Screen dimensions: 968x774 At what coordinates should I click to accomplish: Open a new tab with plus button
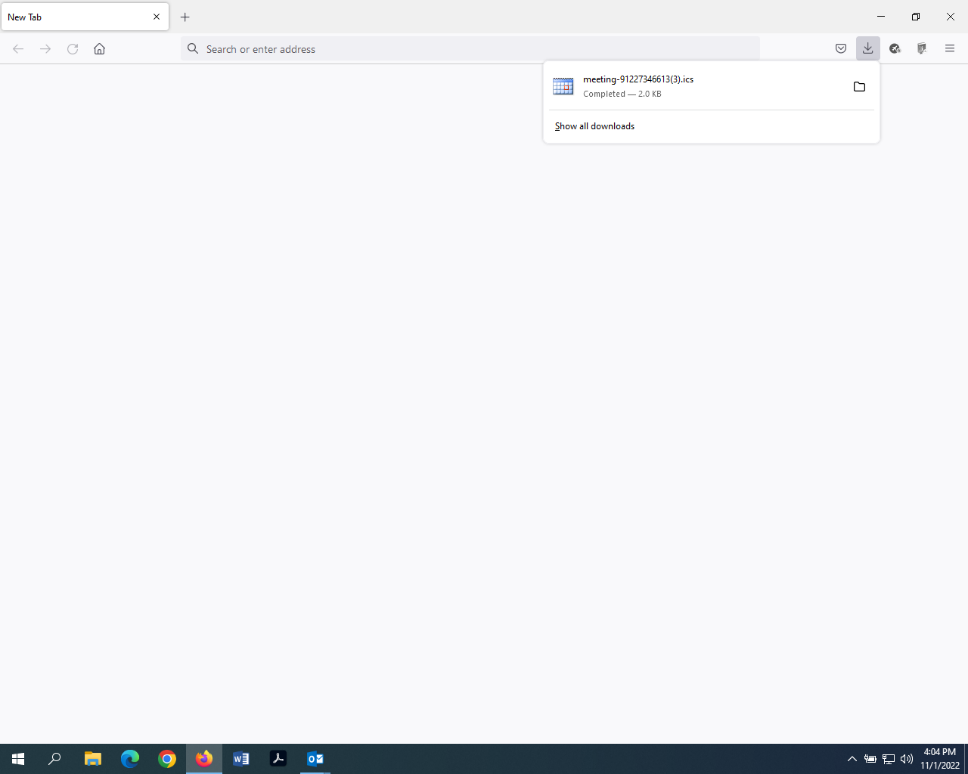pyautogui.click(x=185, y=17)
